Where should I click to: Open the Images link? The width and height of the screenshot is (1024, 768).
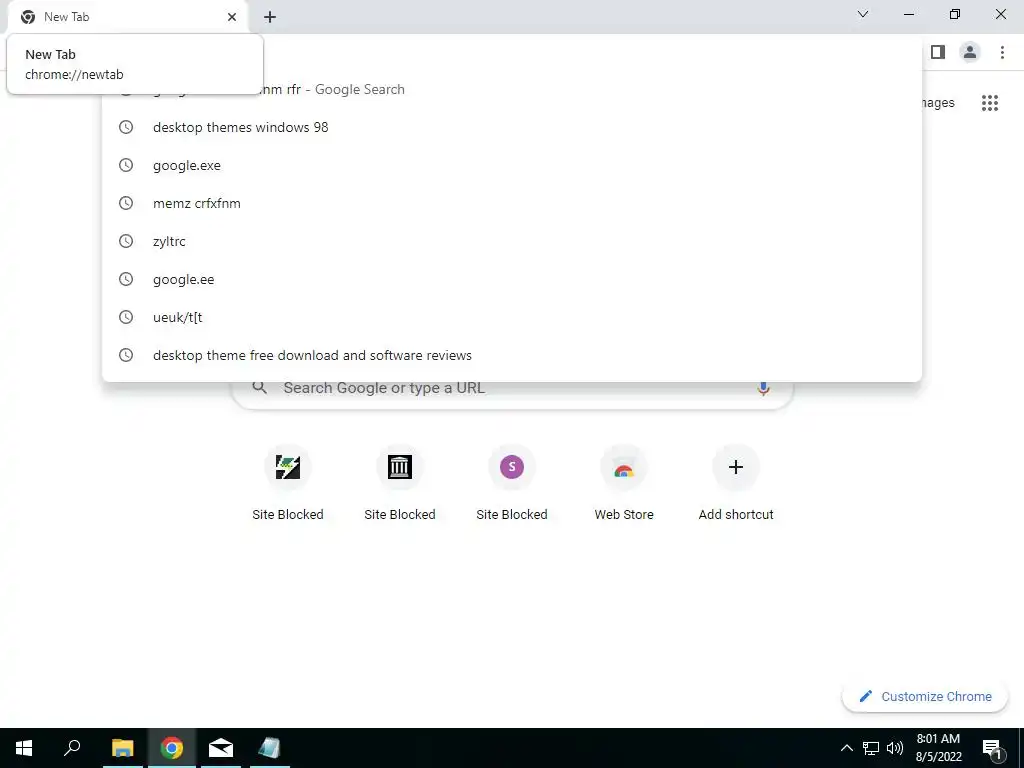tap(938, 103)
